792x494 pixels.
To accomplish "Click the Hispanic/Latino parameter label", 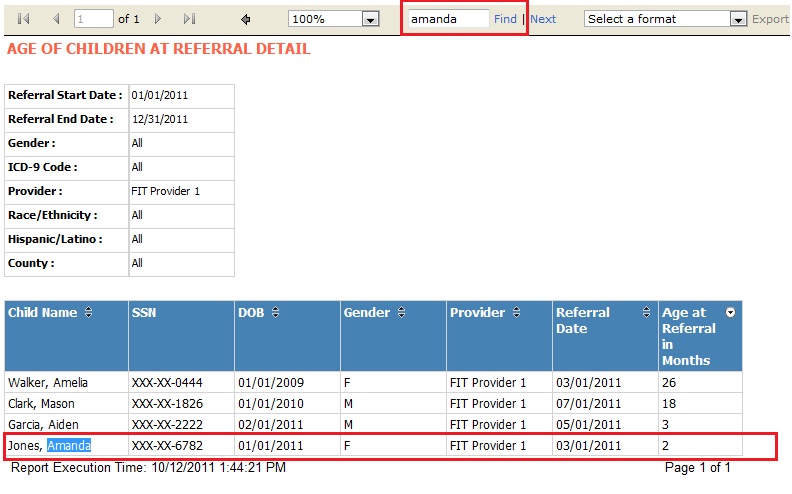I will (x=56, y=239).
